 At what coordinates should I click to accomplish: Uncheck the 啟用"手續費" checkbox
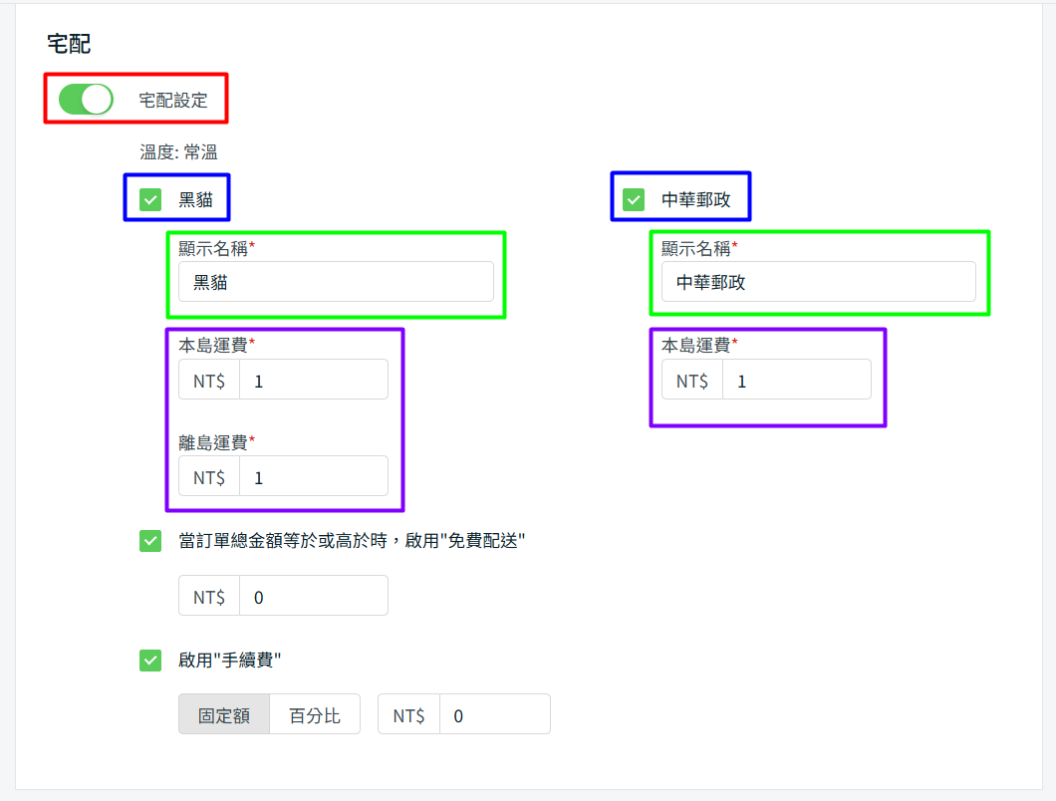tap(150, 660)
